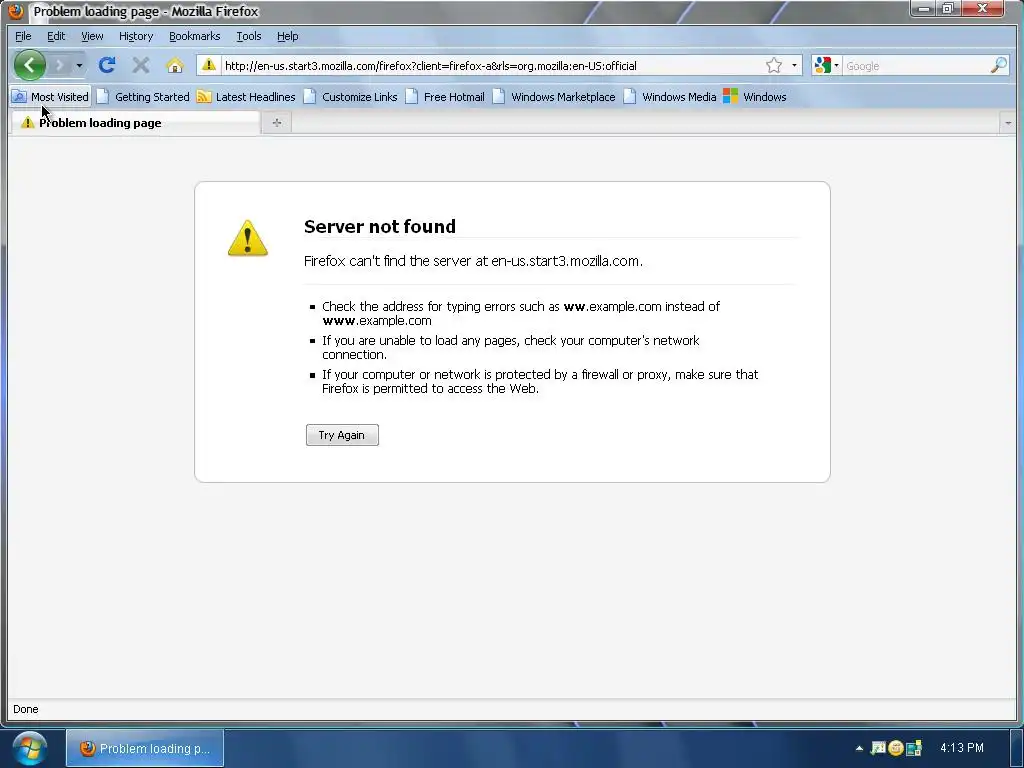Open the Tools menu
This screenshot has width=1024, height=768.
(x=249, y=36)
